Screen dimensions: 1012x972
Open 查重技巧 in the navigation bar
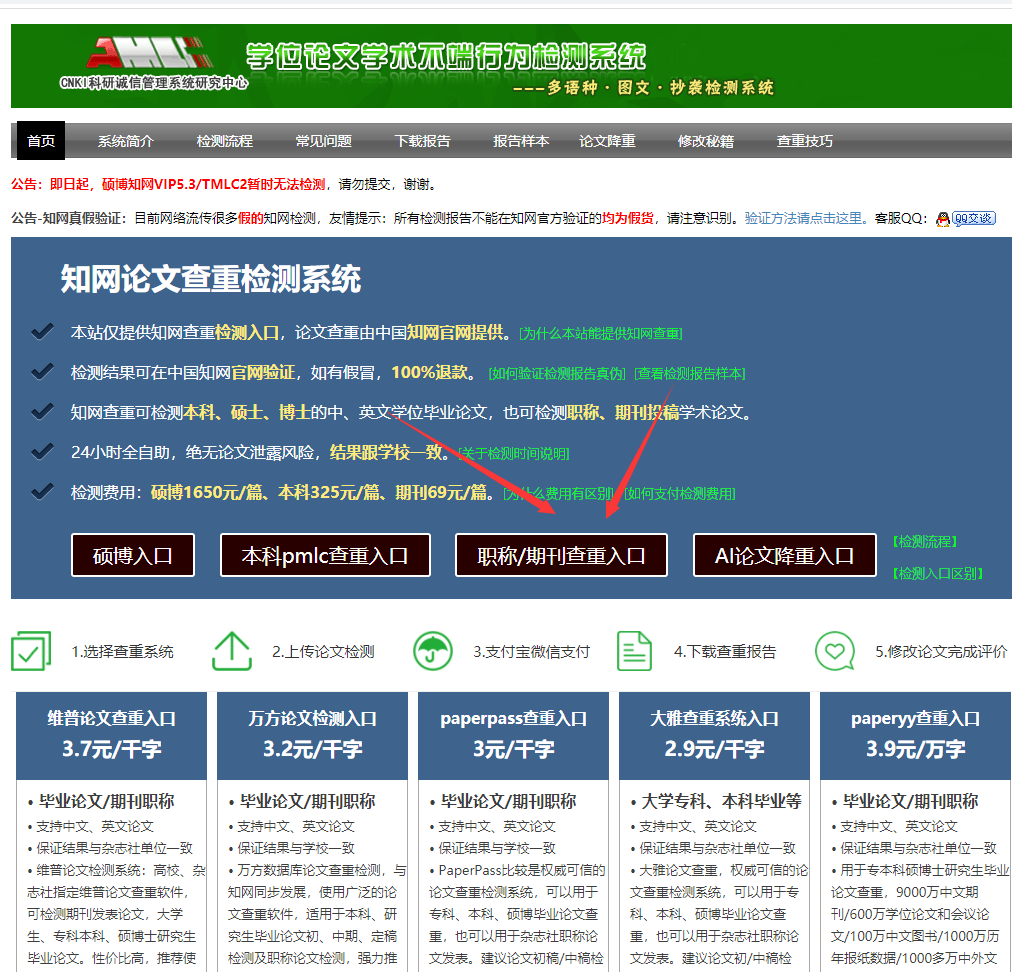804,141
